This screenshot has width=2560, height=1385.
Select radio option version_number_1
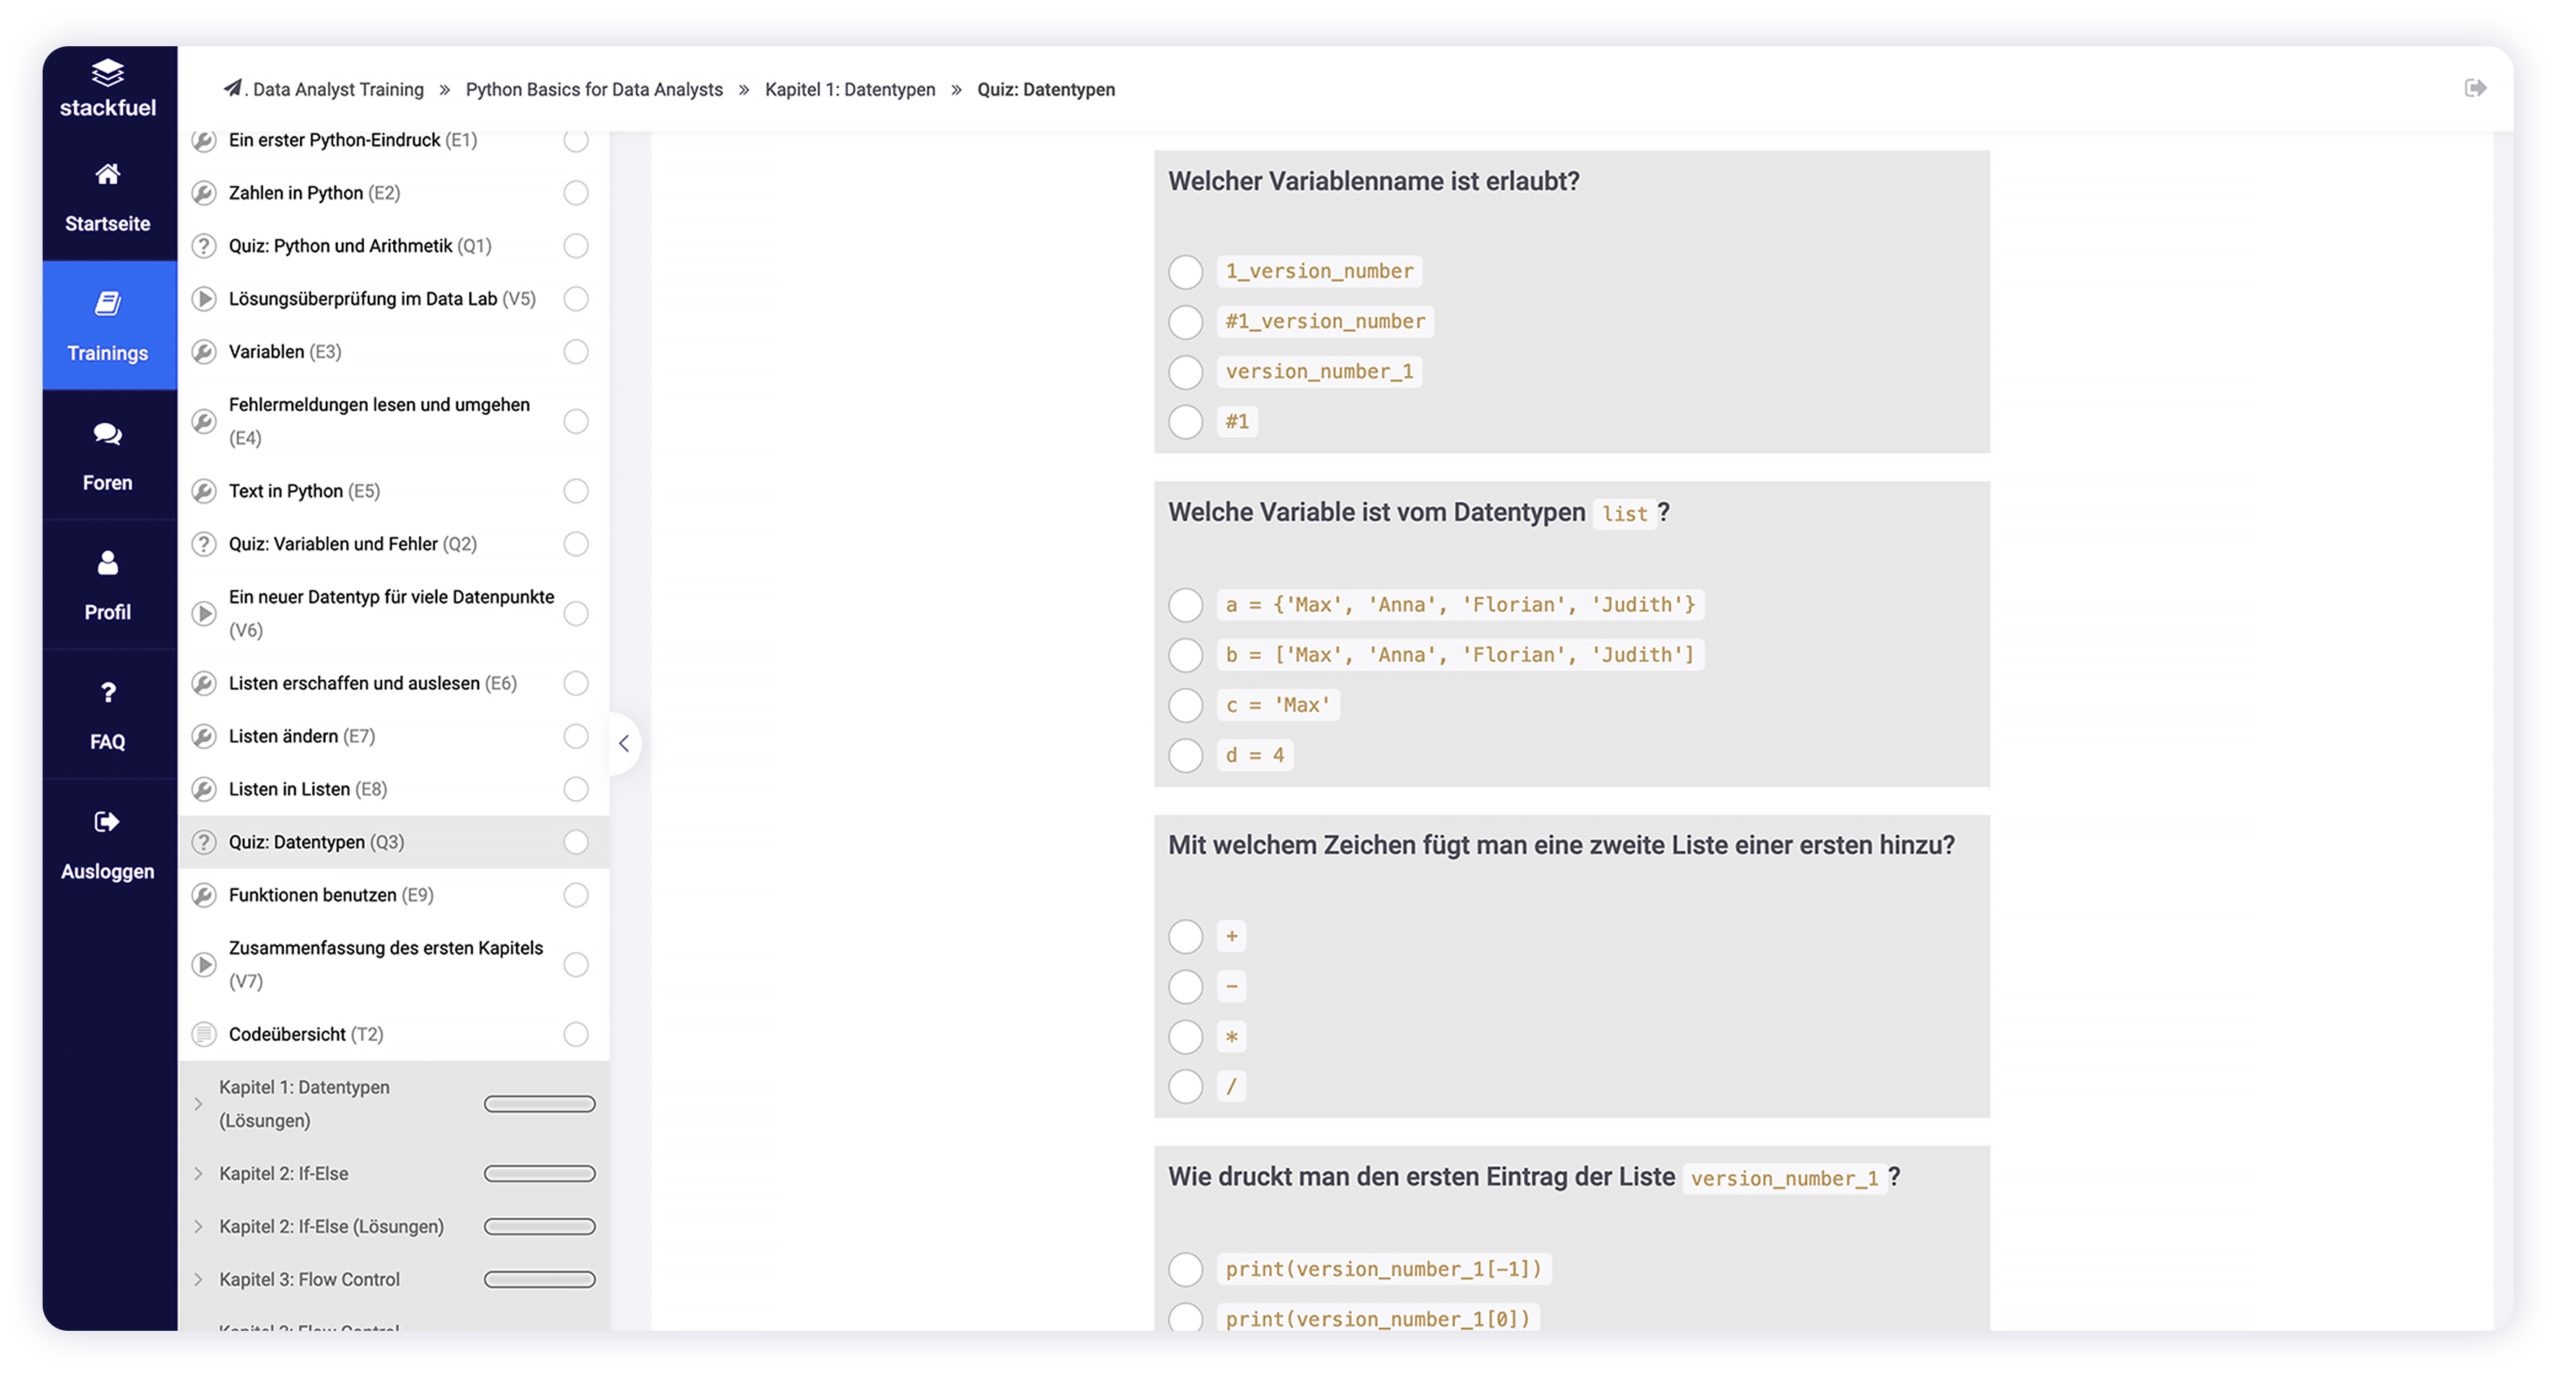click(x=1185, y=372)
